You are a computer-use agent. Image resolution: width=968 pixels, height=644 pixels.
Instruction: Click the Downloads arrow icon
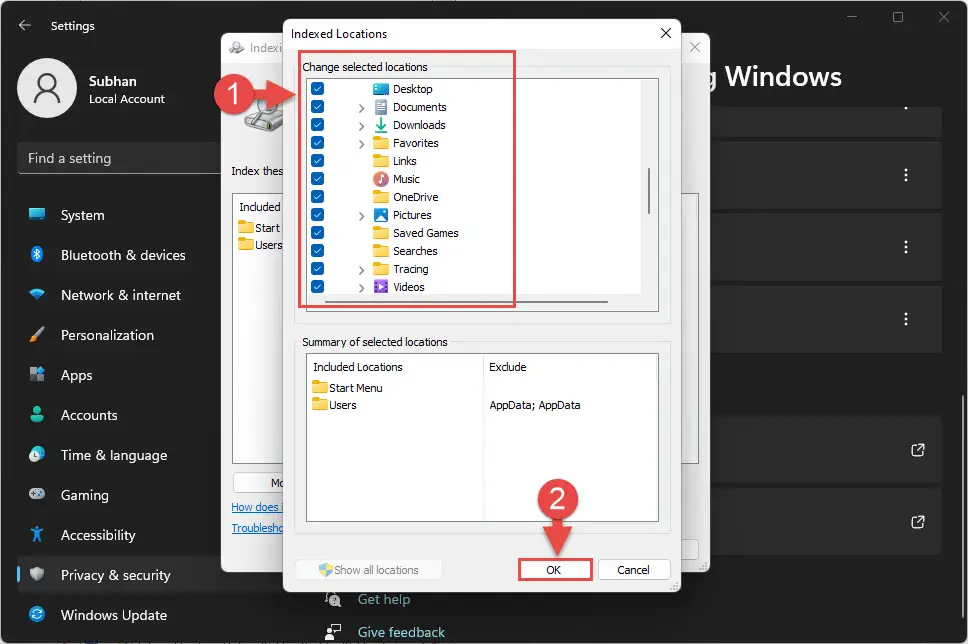pyautogui.click(x=381, y=125)
